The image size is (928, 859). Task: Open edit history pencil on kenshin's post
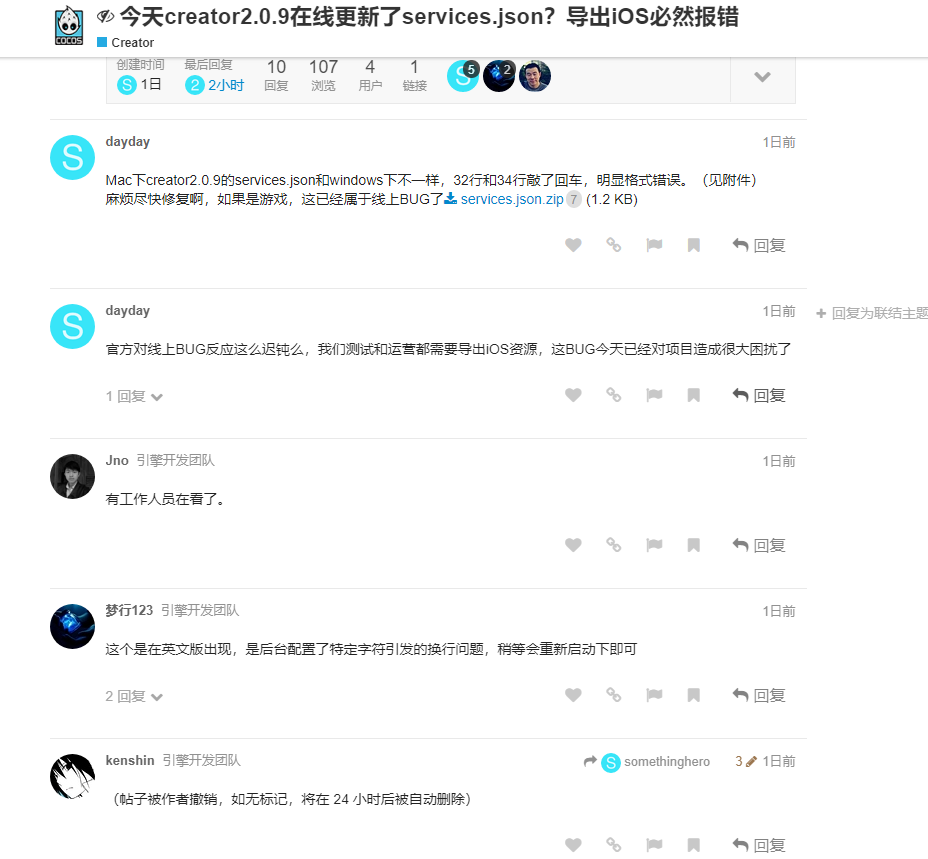tap(746, 761)
